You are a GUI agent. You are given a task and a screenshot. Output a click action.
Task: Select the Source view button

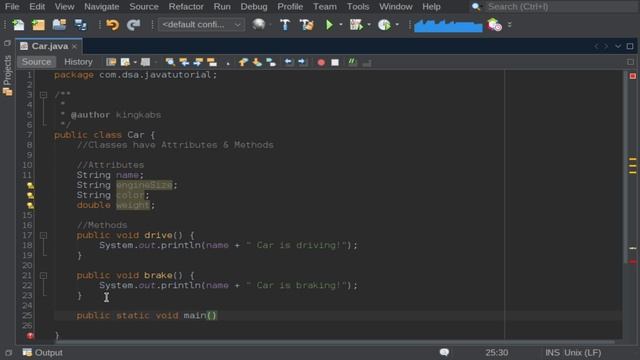[36, 62]
